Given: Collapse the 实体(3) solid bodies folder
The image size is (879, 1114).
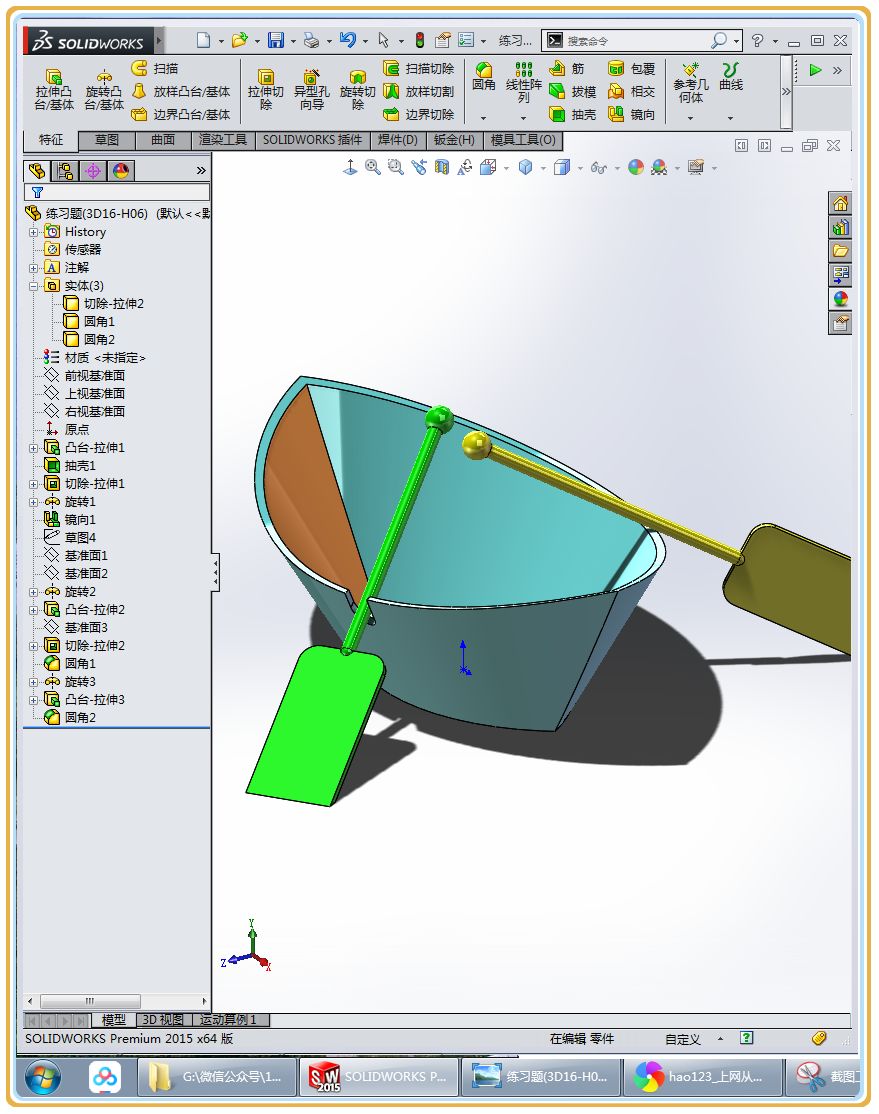Looking at the screenshot, I should pyautogui.click(x=33, y=286).
